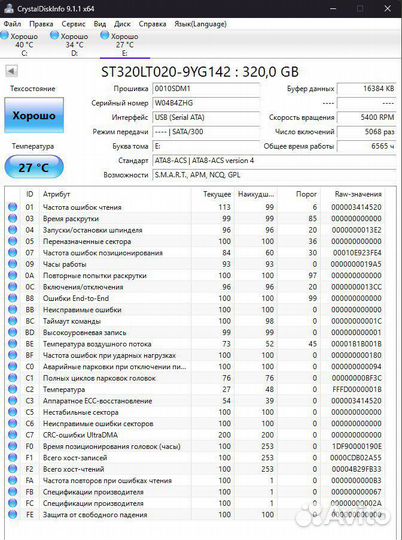Image resolution: width=402 pixels, height=540 pixels.
Task: Click status icon for Переназначенные сектора
Action: point(12,241)
